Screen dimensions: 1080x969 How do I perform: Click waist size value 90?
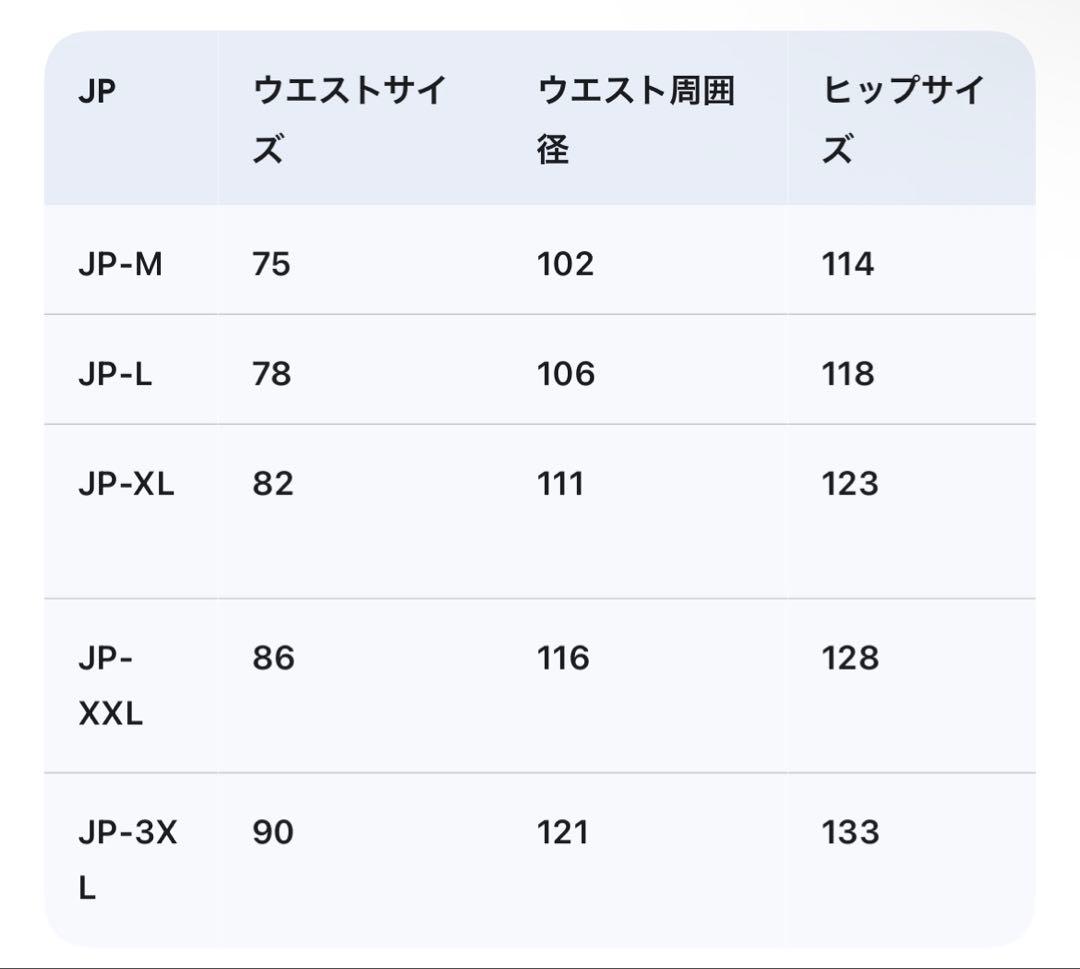pos(273,832)
